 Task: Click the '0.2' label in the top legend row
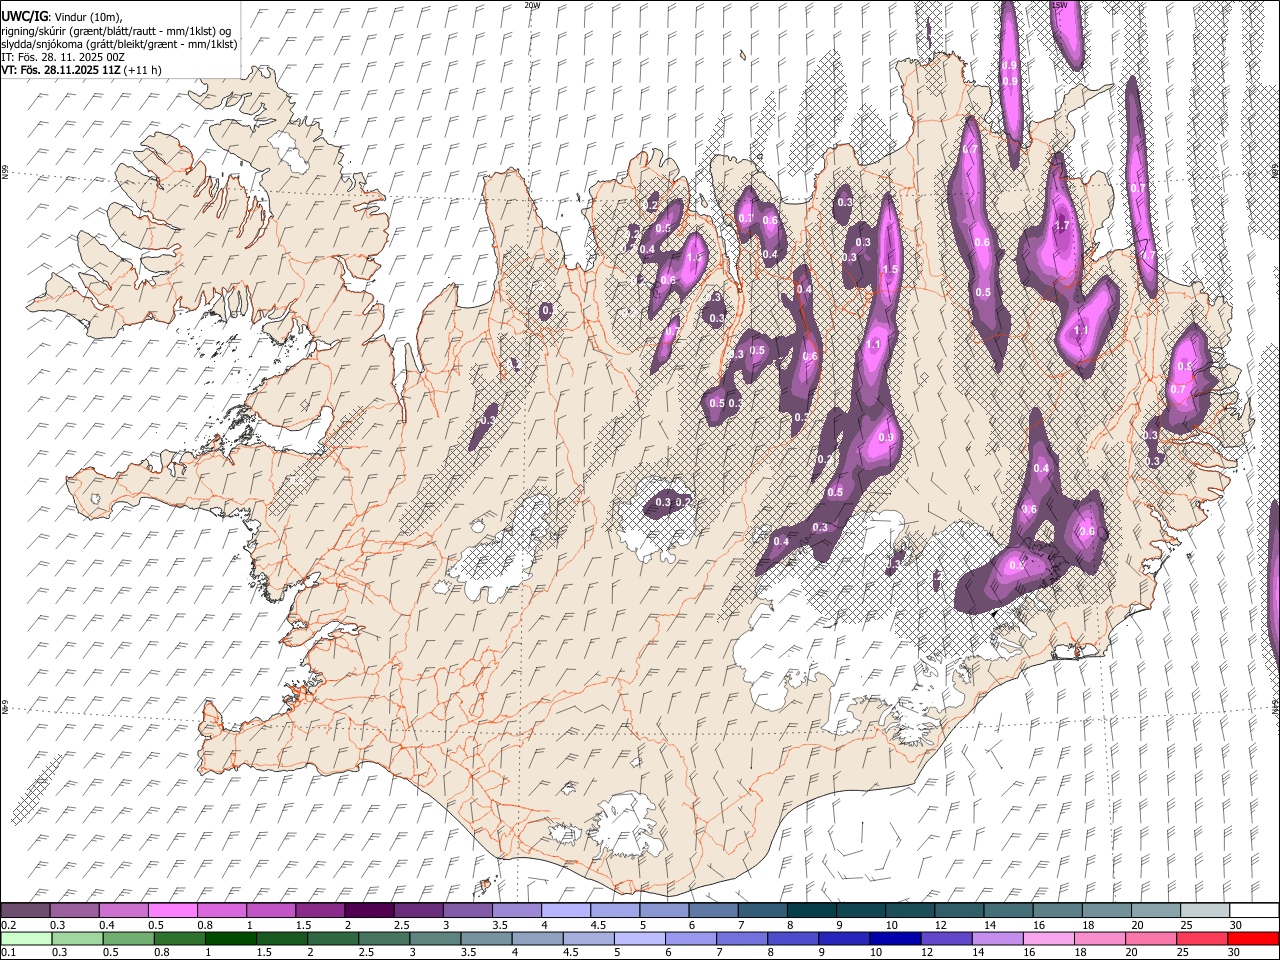(8, 925)
